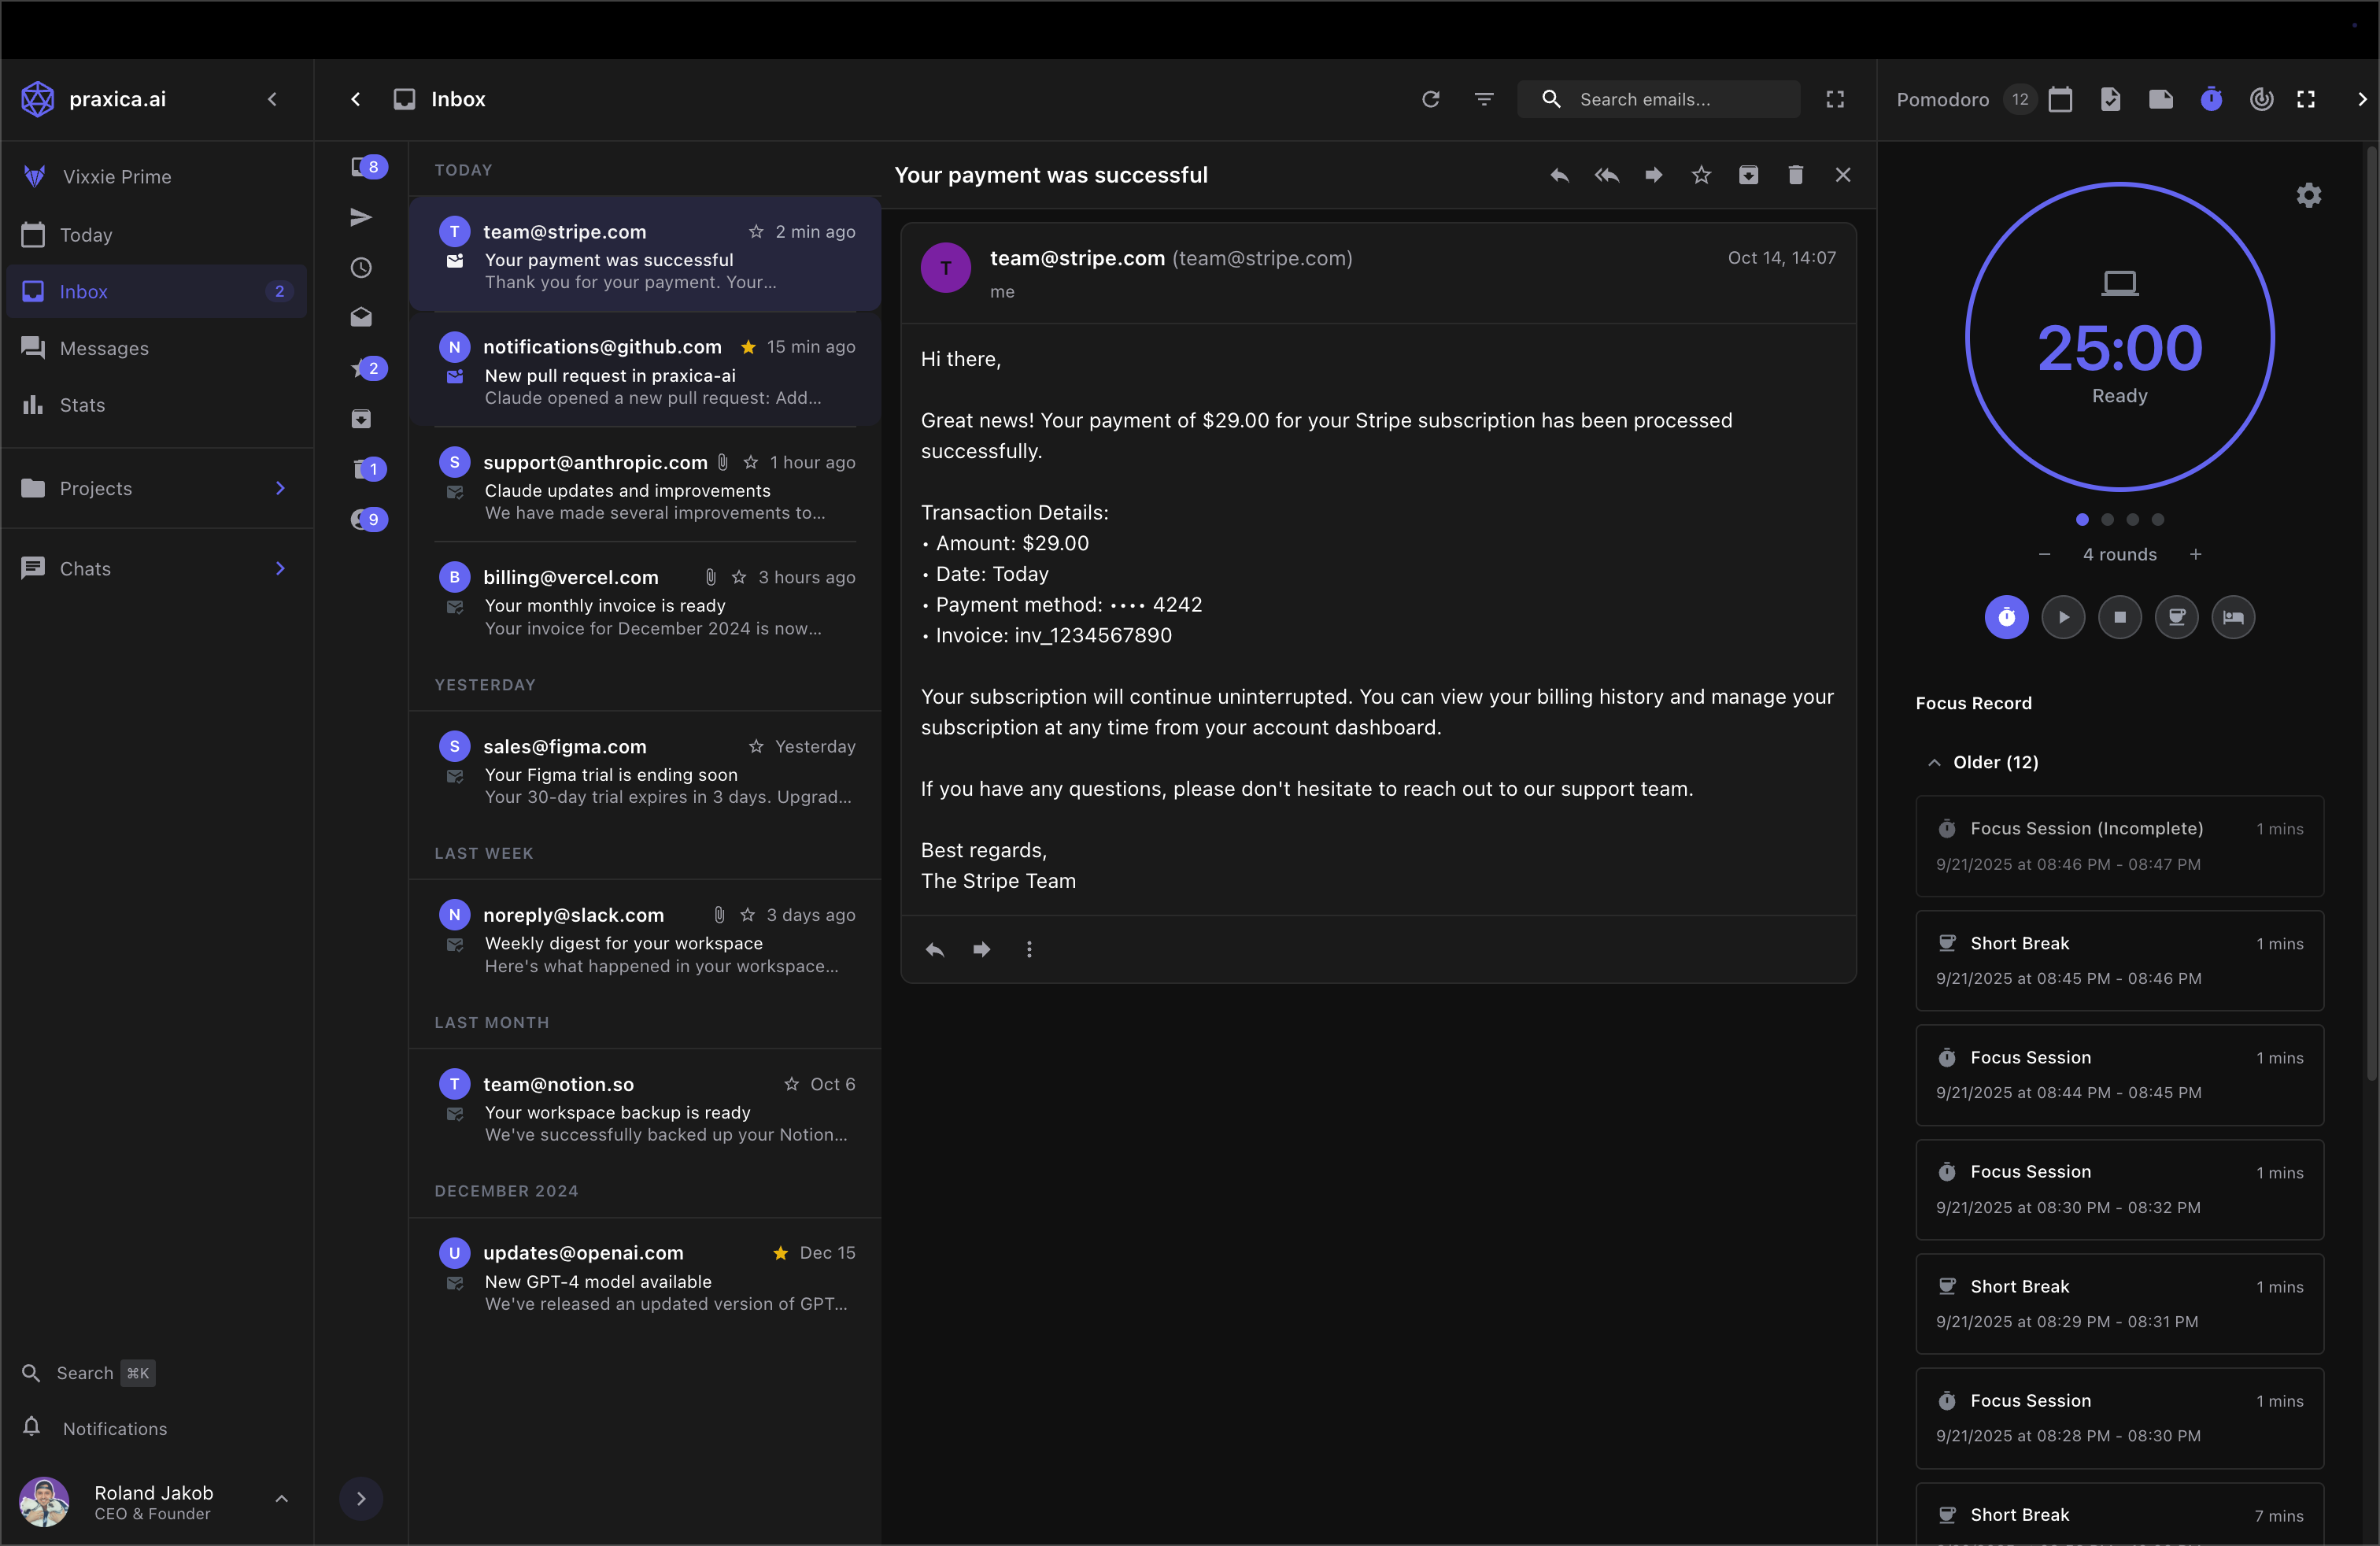The image size is (2380, 1546).
Task: Increase Pomodoro rounds with plus
Action: 2195,554
